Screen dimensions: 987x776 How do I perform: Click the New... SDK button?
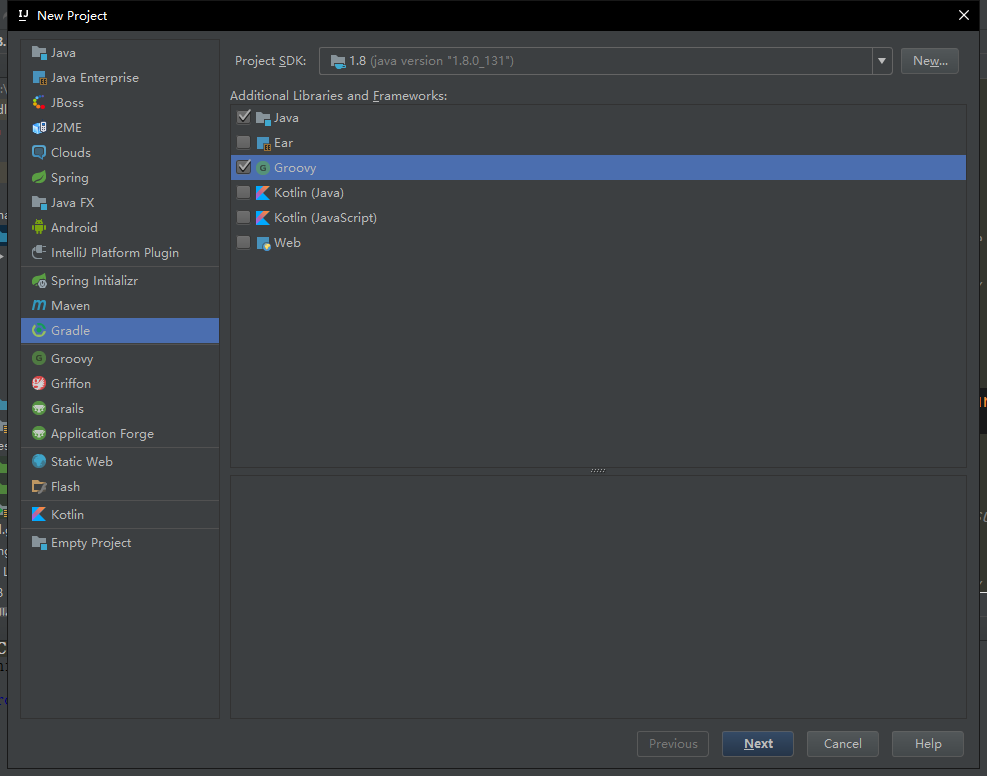tap(930, 61)
